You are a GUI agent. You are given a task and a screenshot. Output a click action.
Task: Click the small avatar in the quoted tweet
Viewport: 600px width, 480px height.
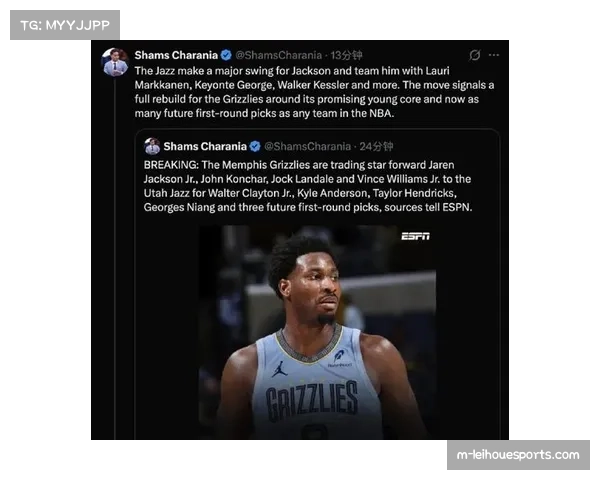point(152,146)
